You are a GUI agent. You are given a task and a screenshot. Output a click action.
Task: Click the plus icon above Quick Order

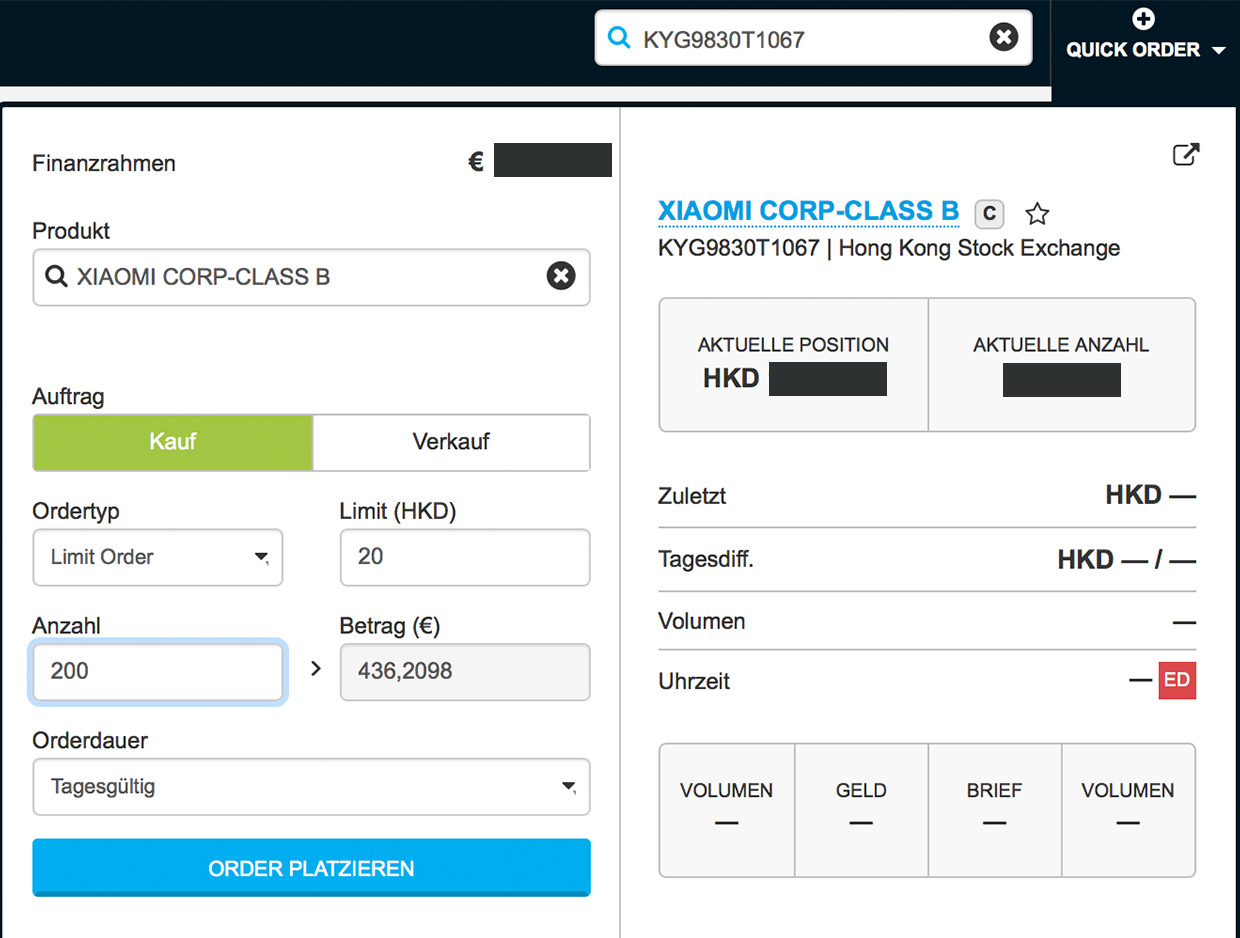pos(1144,18)
